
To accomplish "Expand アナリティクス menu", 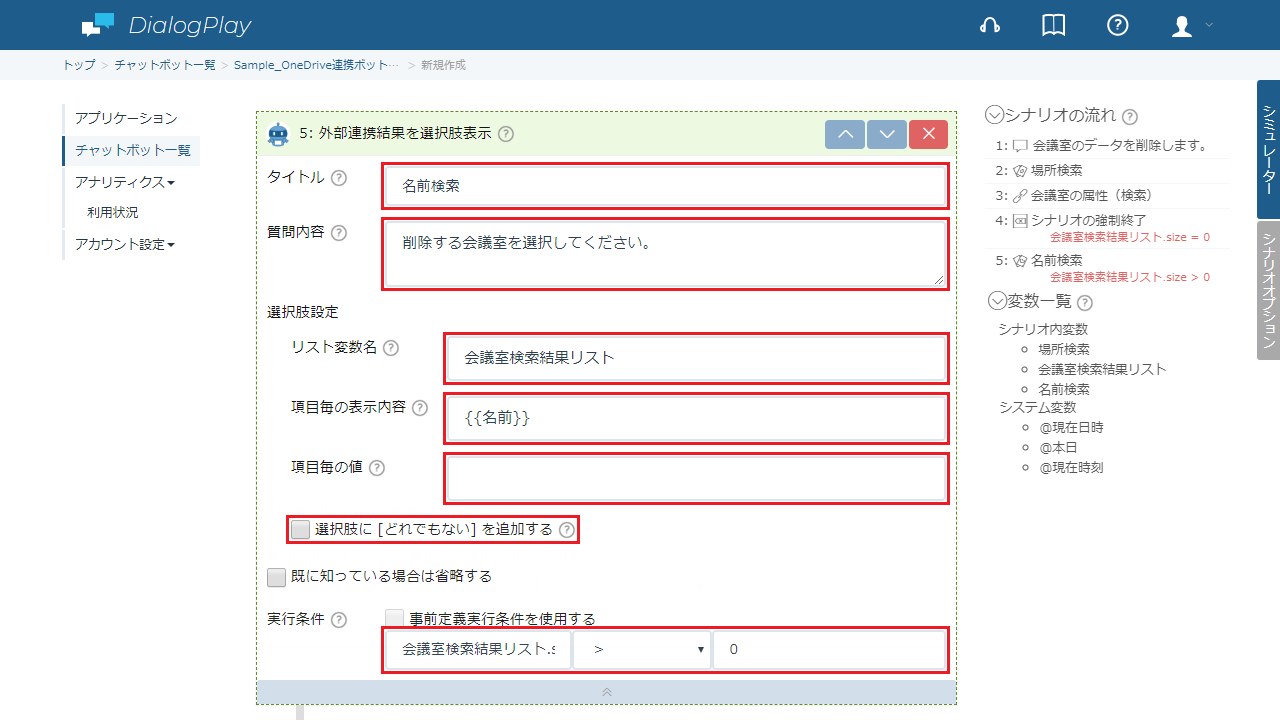I will 125,182.
